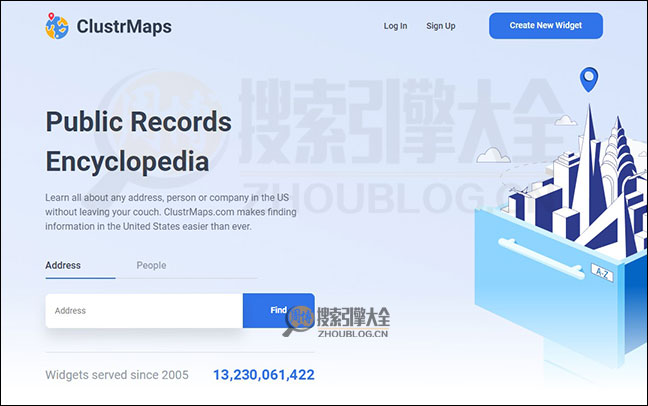The width and height of the screenshot is (648, 406).
Task: Click the widgets served count 13,230,061,422
Action: pos(264,375)
